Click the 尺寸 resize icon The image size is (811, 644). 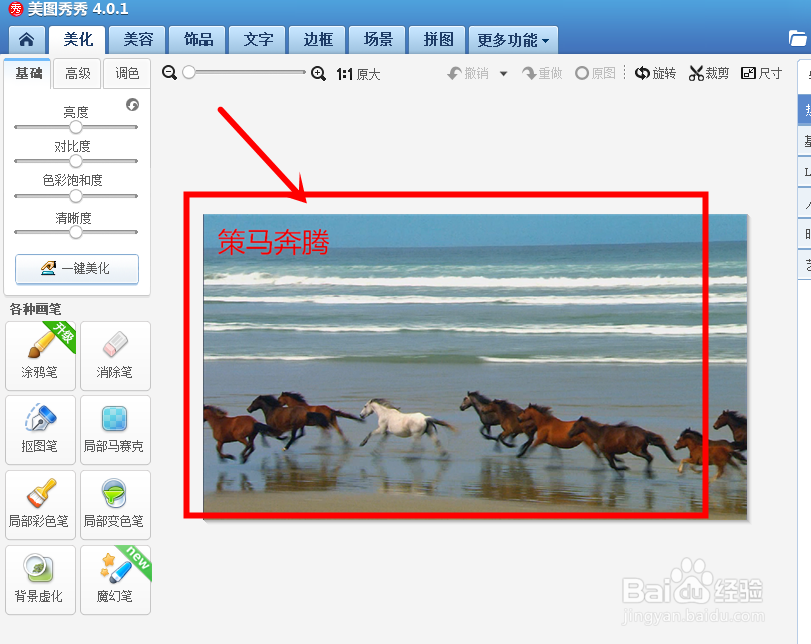pos(761,72)
